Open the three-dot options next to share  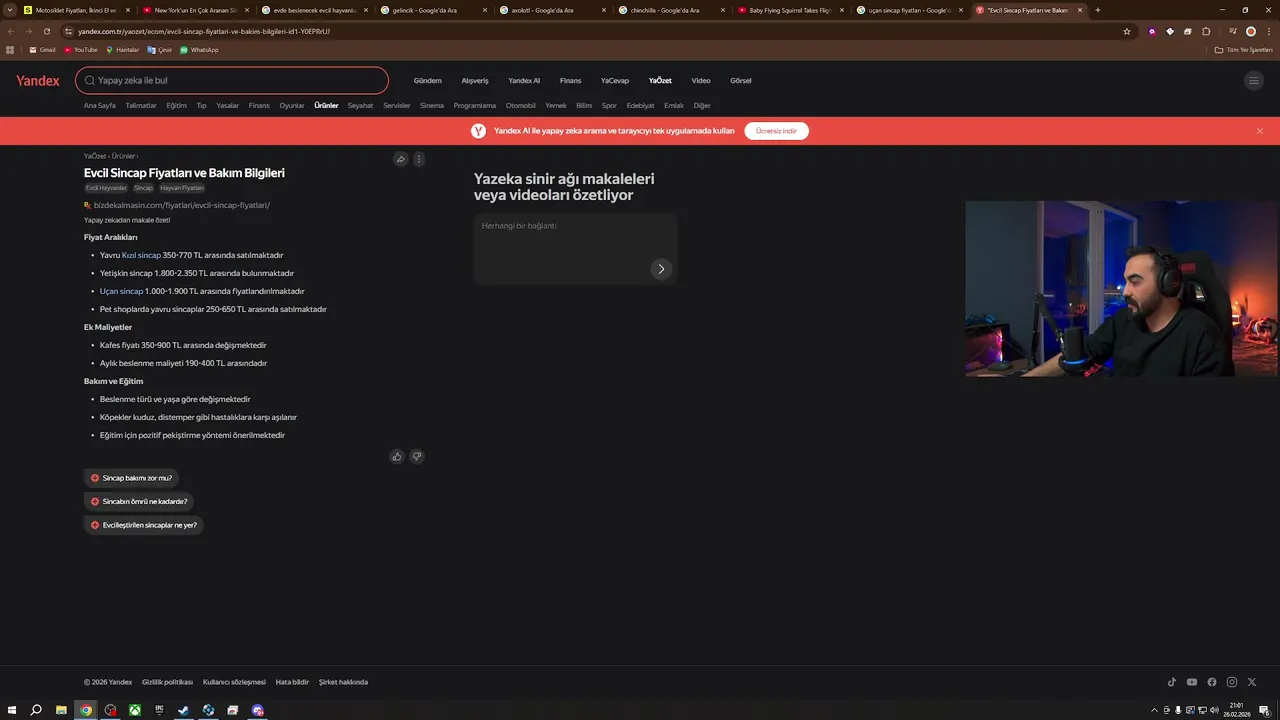point(419,159)
